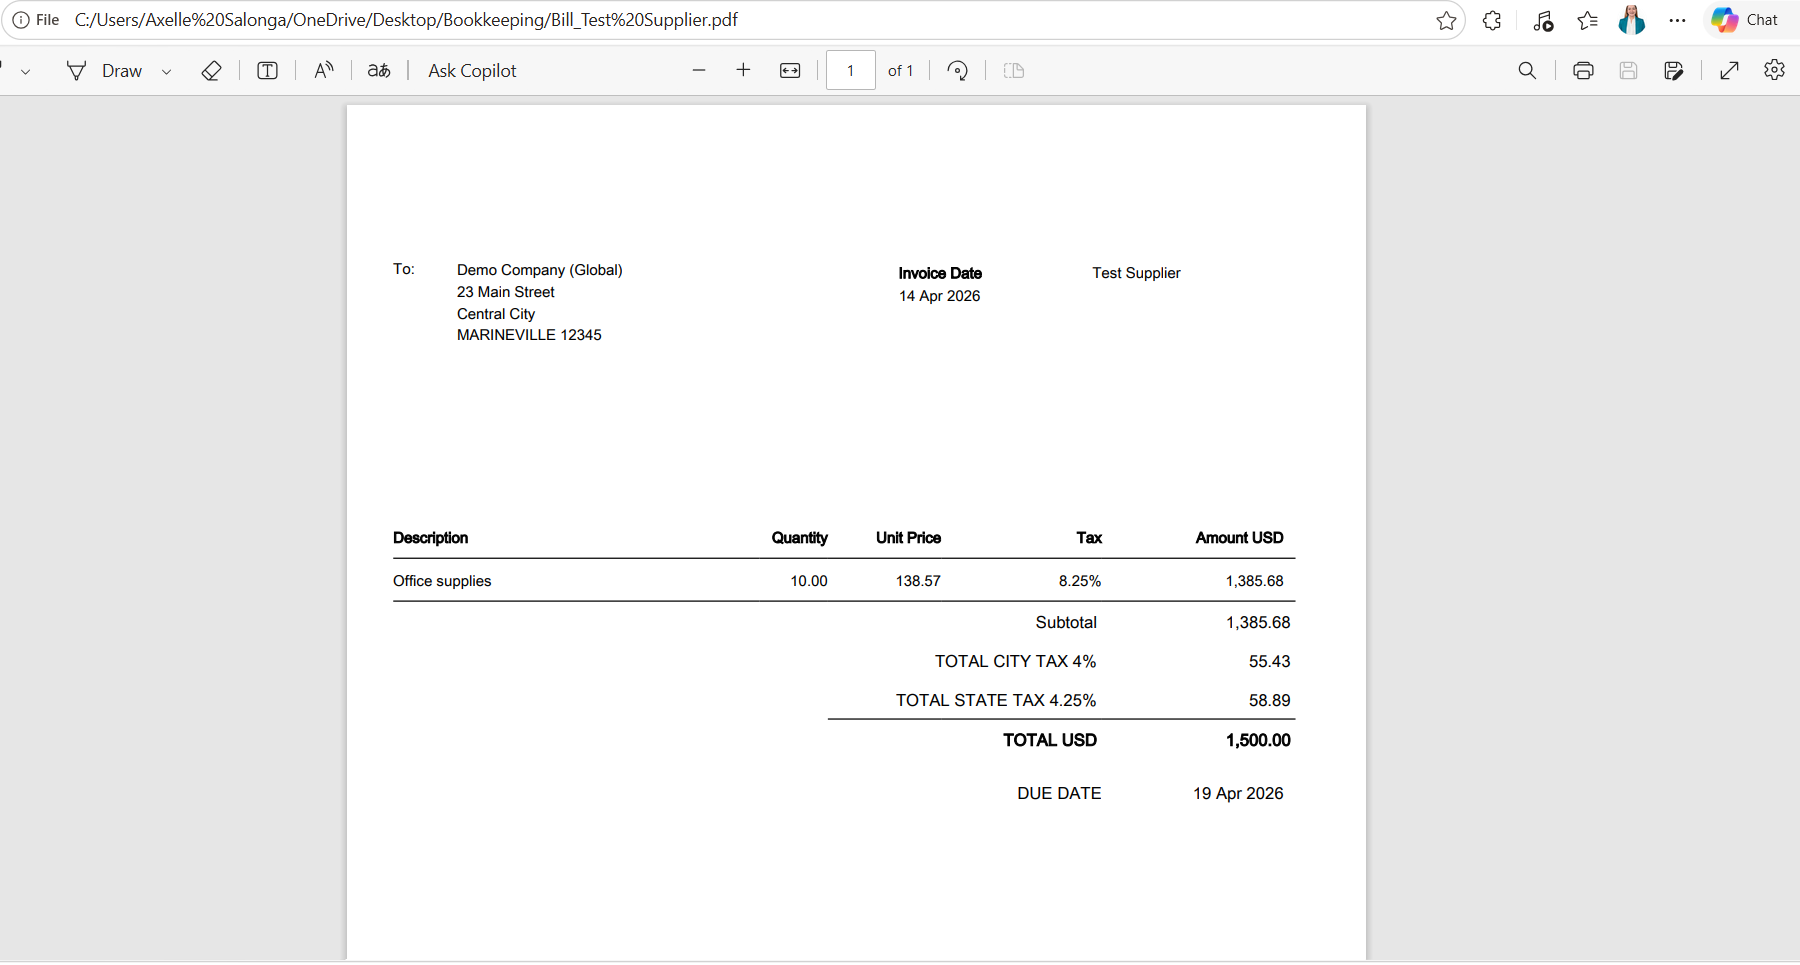Expand the Draw options dropdown arrow
The height and width of the screenshot is (965, 1800).
(x=167, y=71)
